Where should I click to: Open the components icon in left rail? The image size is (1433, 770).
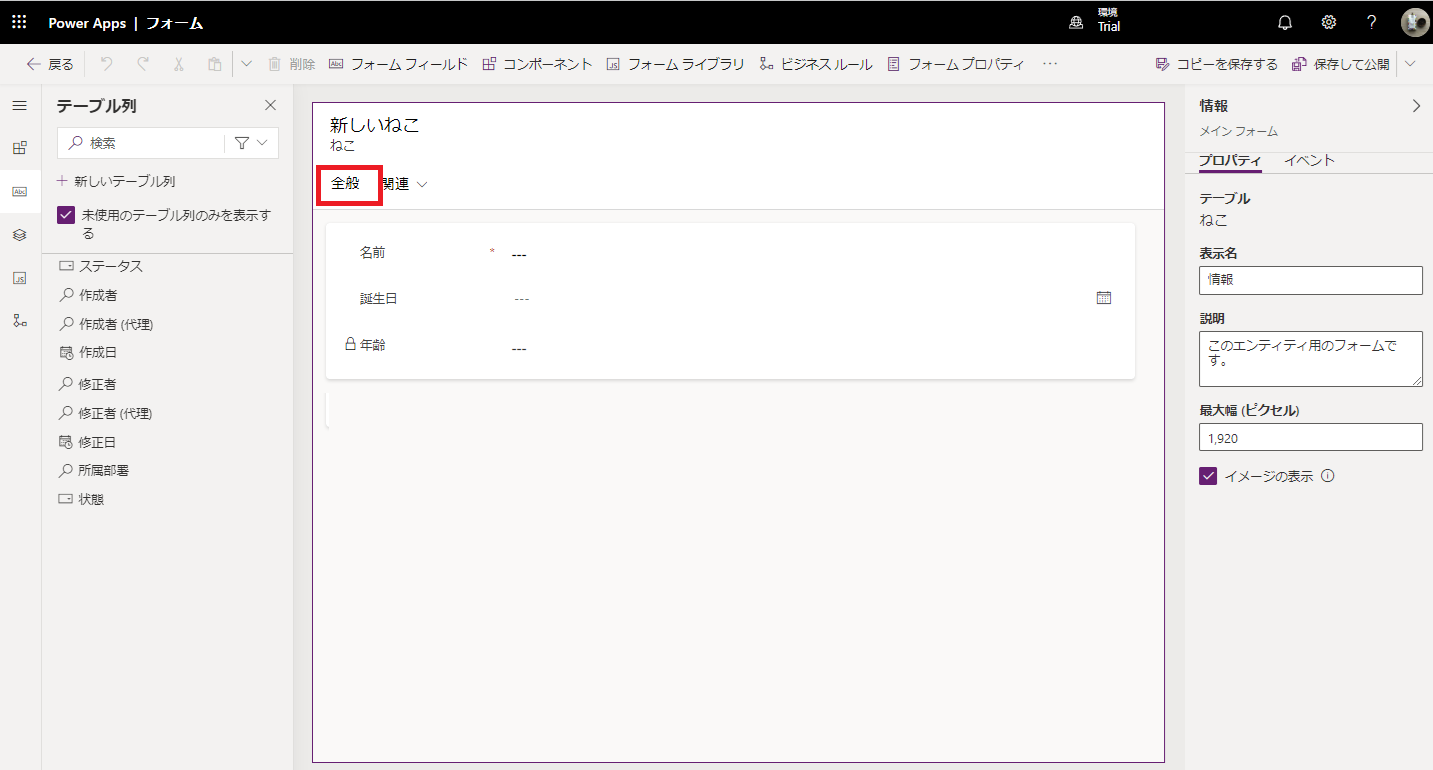coord(19,148)
